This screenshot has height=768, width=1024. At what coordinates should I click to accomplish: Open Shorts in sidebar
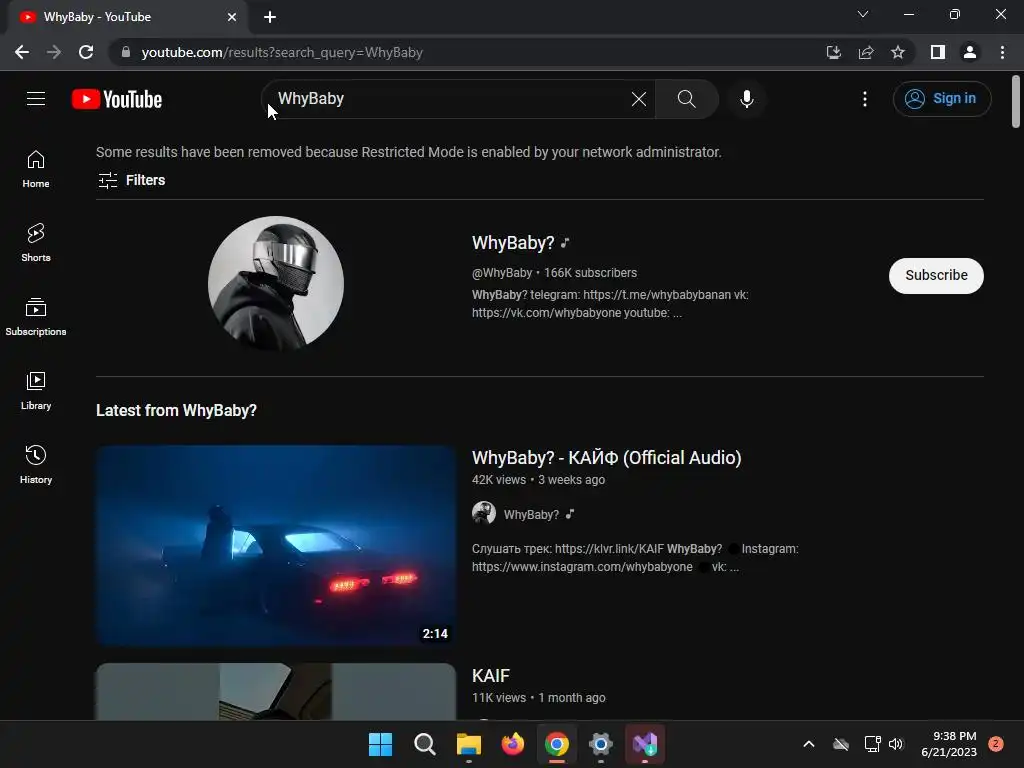tap(36, 242)
